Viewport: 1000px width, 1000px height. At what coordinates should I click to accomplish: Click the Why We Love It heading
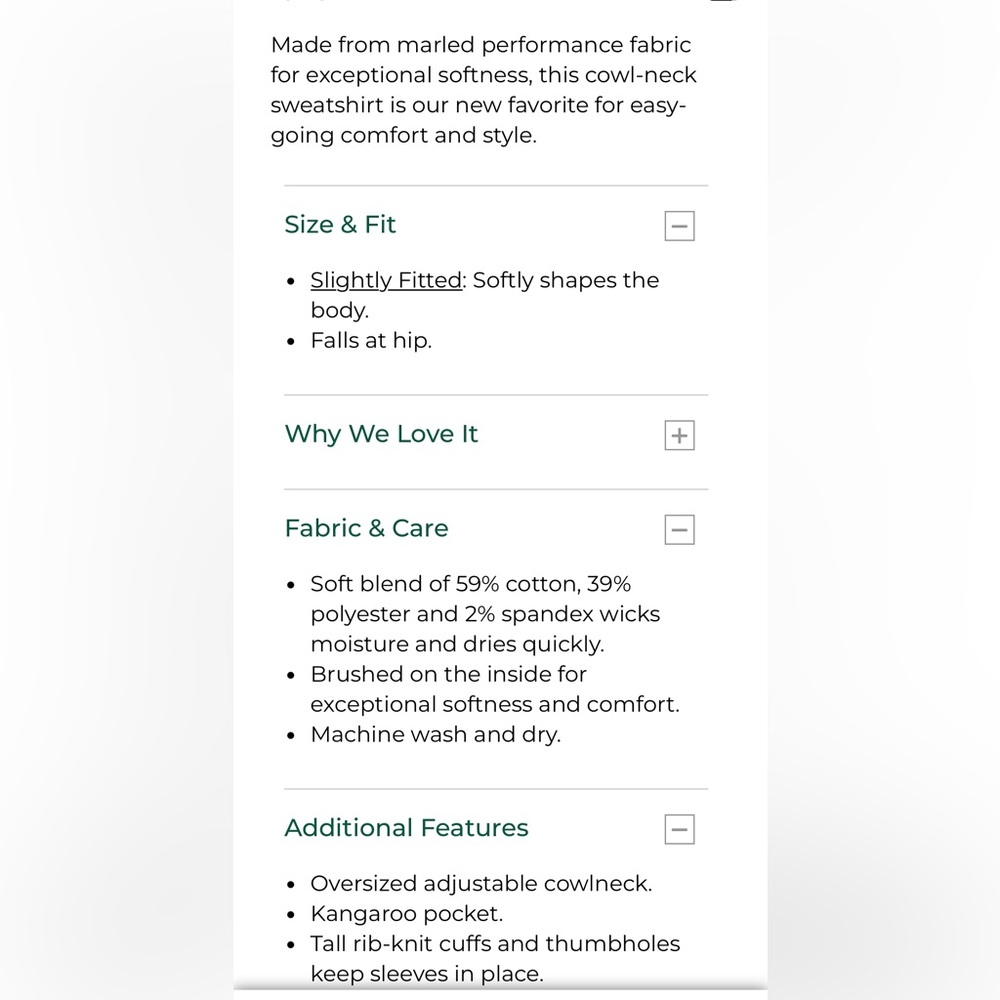381,434
